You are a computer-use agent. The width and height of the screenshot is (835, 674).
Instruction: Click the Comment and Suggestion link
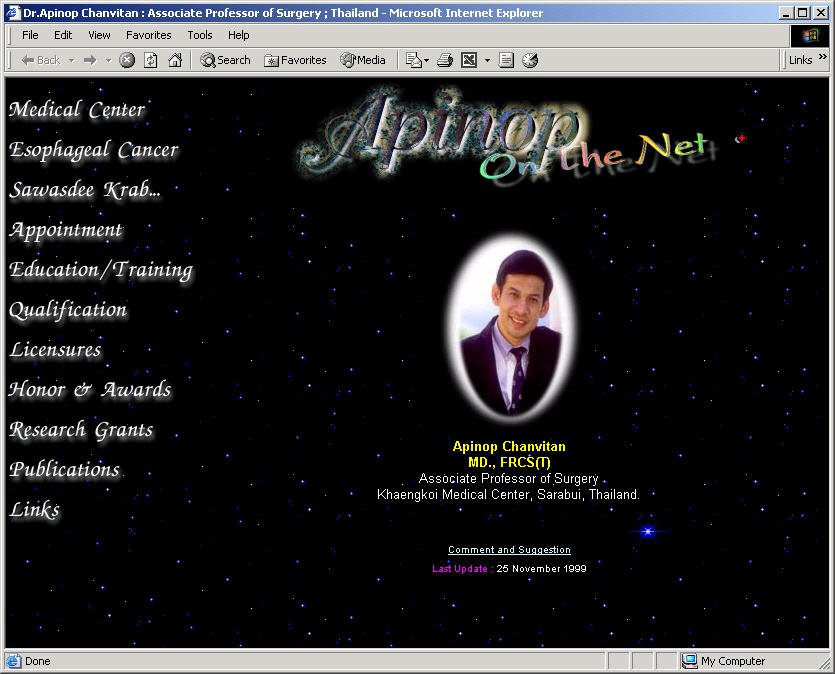click(x=509, y=550)
